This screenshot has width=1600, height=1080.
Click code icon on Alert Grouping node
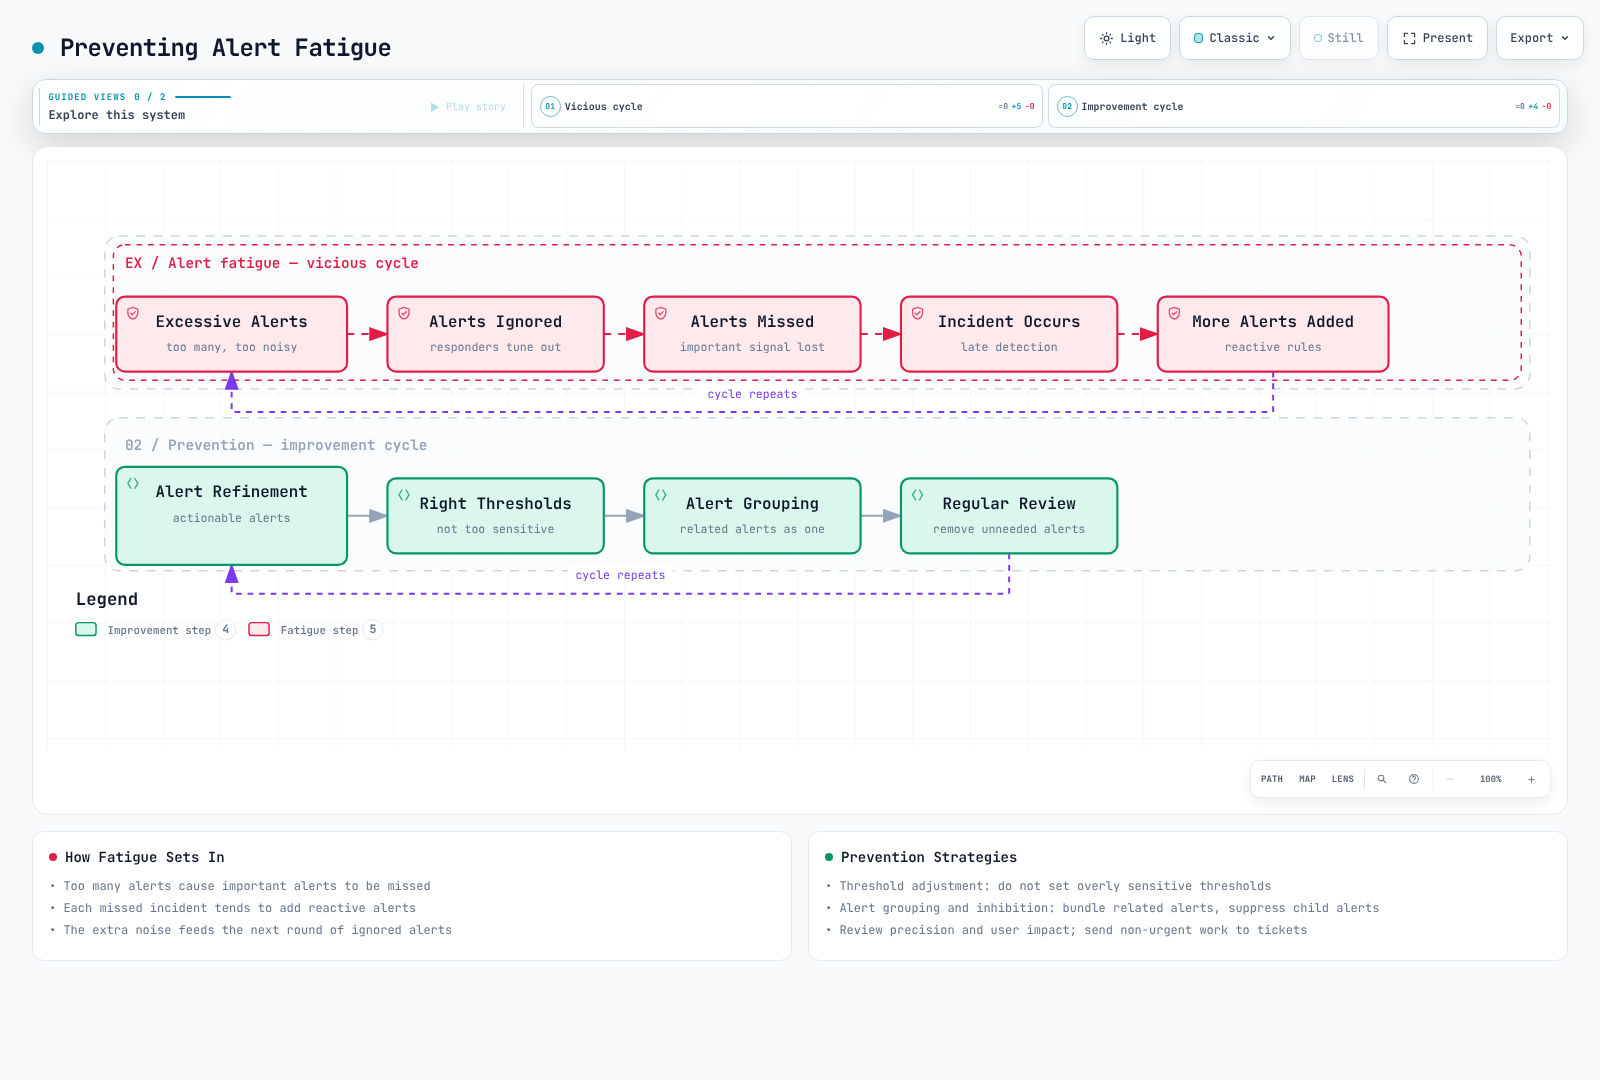661,495
